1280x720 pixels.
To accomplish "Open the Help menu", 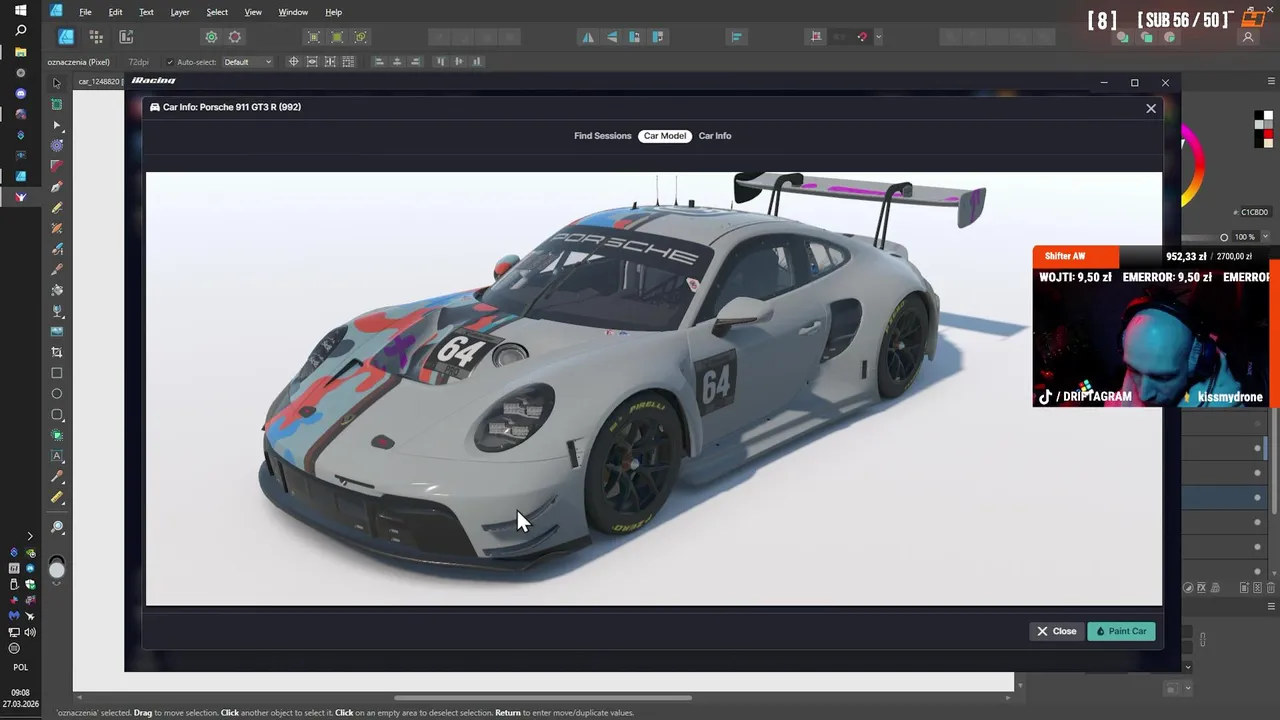I will [x=334, y=12].
